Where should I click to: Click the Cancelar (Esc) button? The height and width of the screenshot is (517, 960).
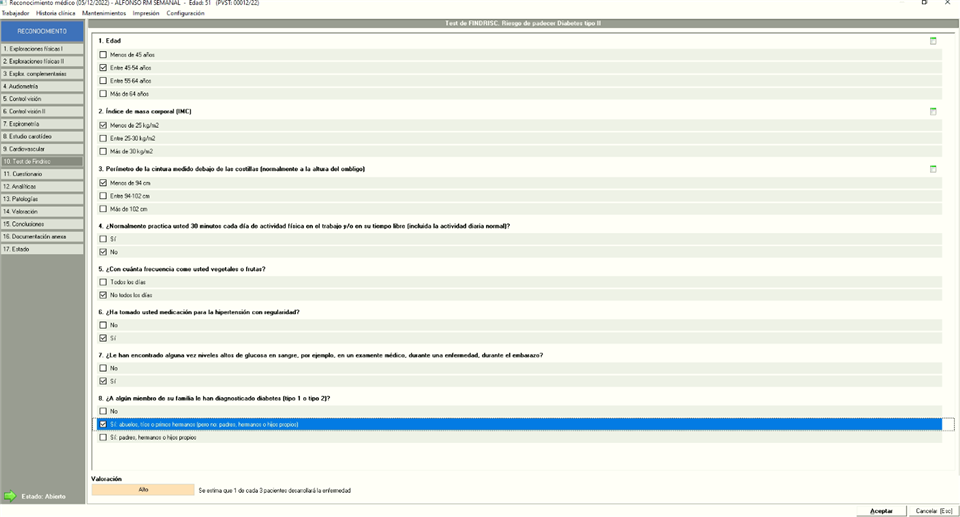tap(934, 511)
